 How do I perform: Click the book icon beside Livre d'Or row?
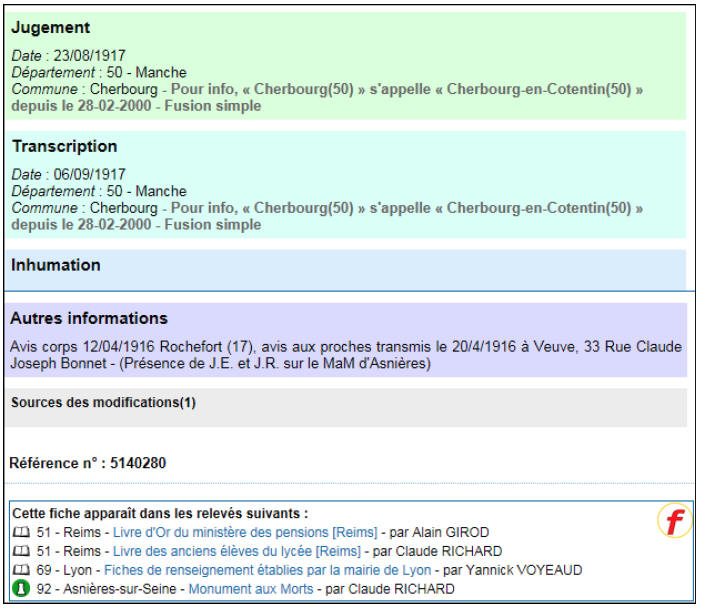point(20,533)
